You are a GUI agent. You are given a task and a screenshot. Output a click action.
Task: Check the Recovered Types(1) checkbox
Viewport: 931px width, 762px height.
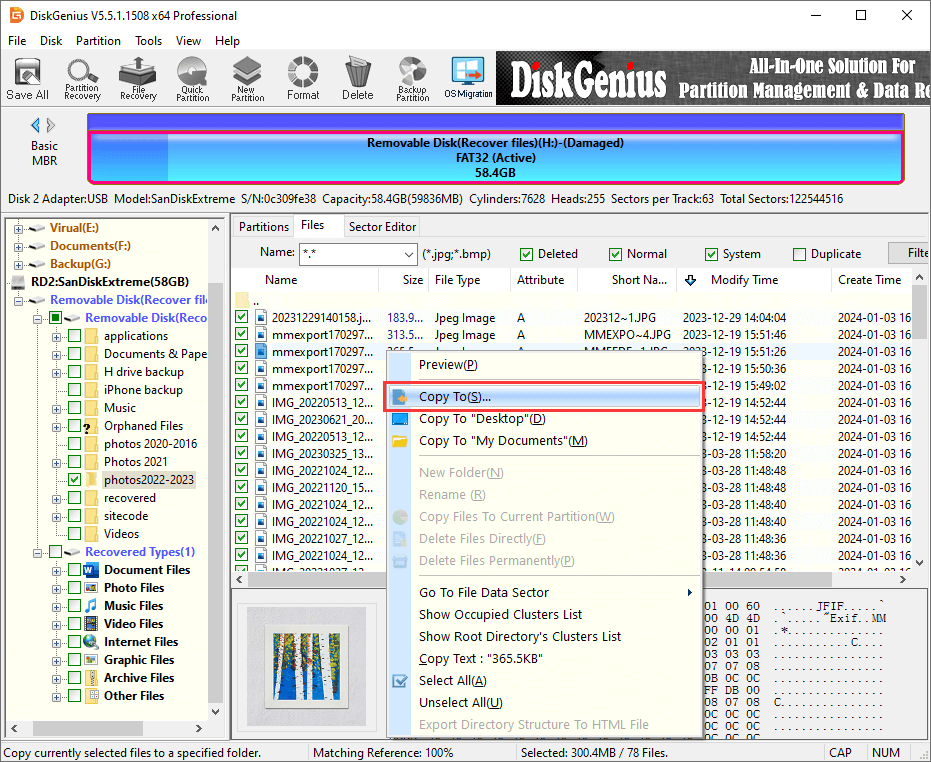(55, 552)
